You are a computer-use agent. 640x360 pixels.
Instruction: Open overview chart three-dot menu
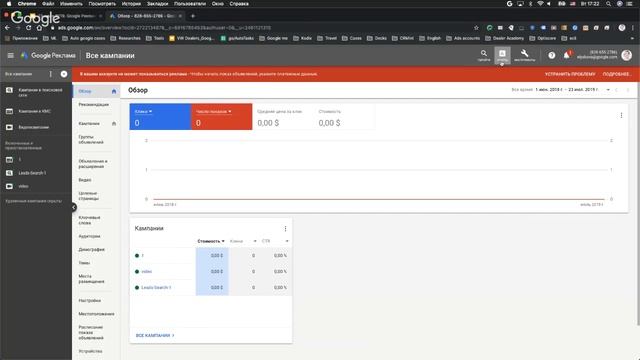pyautogui.click(x=621, y=116)
